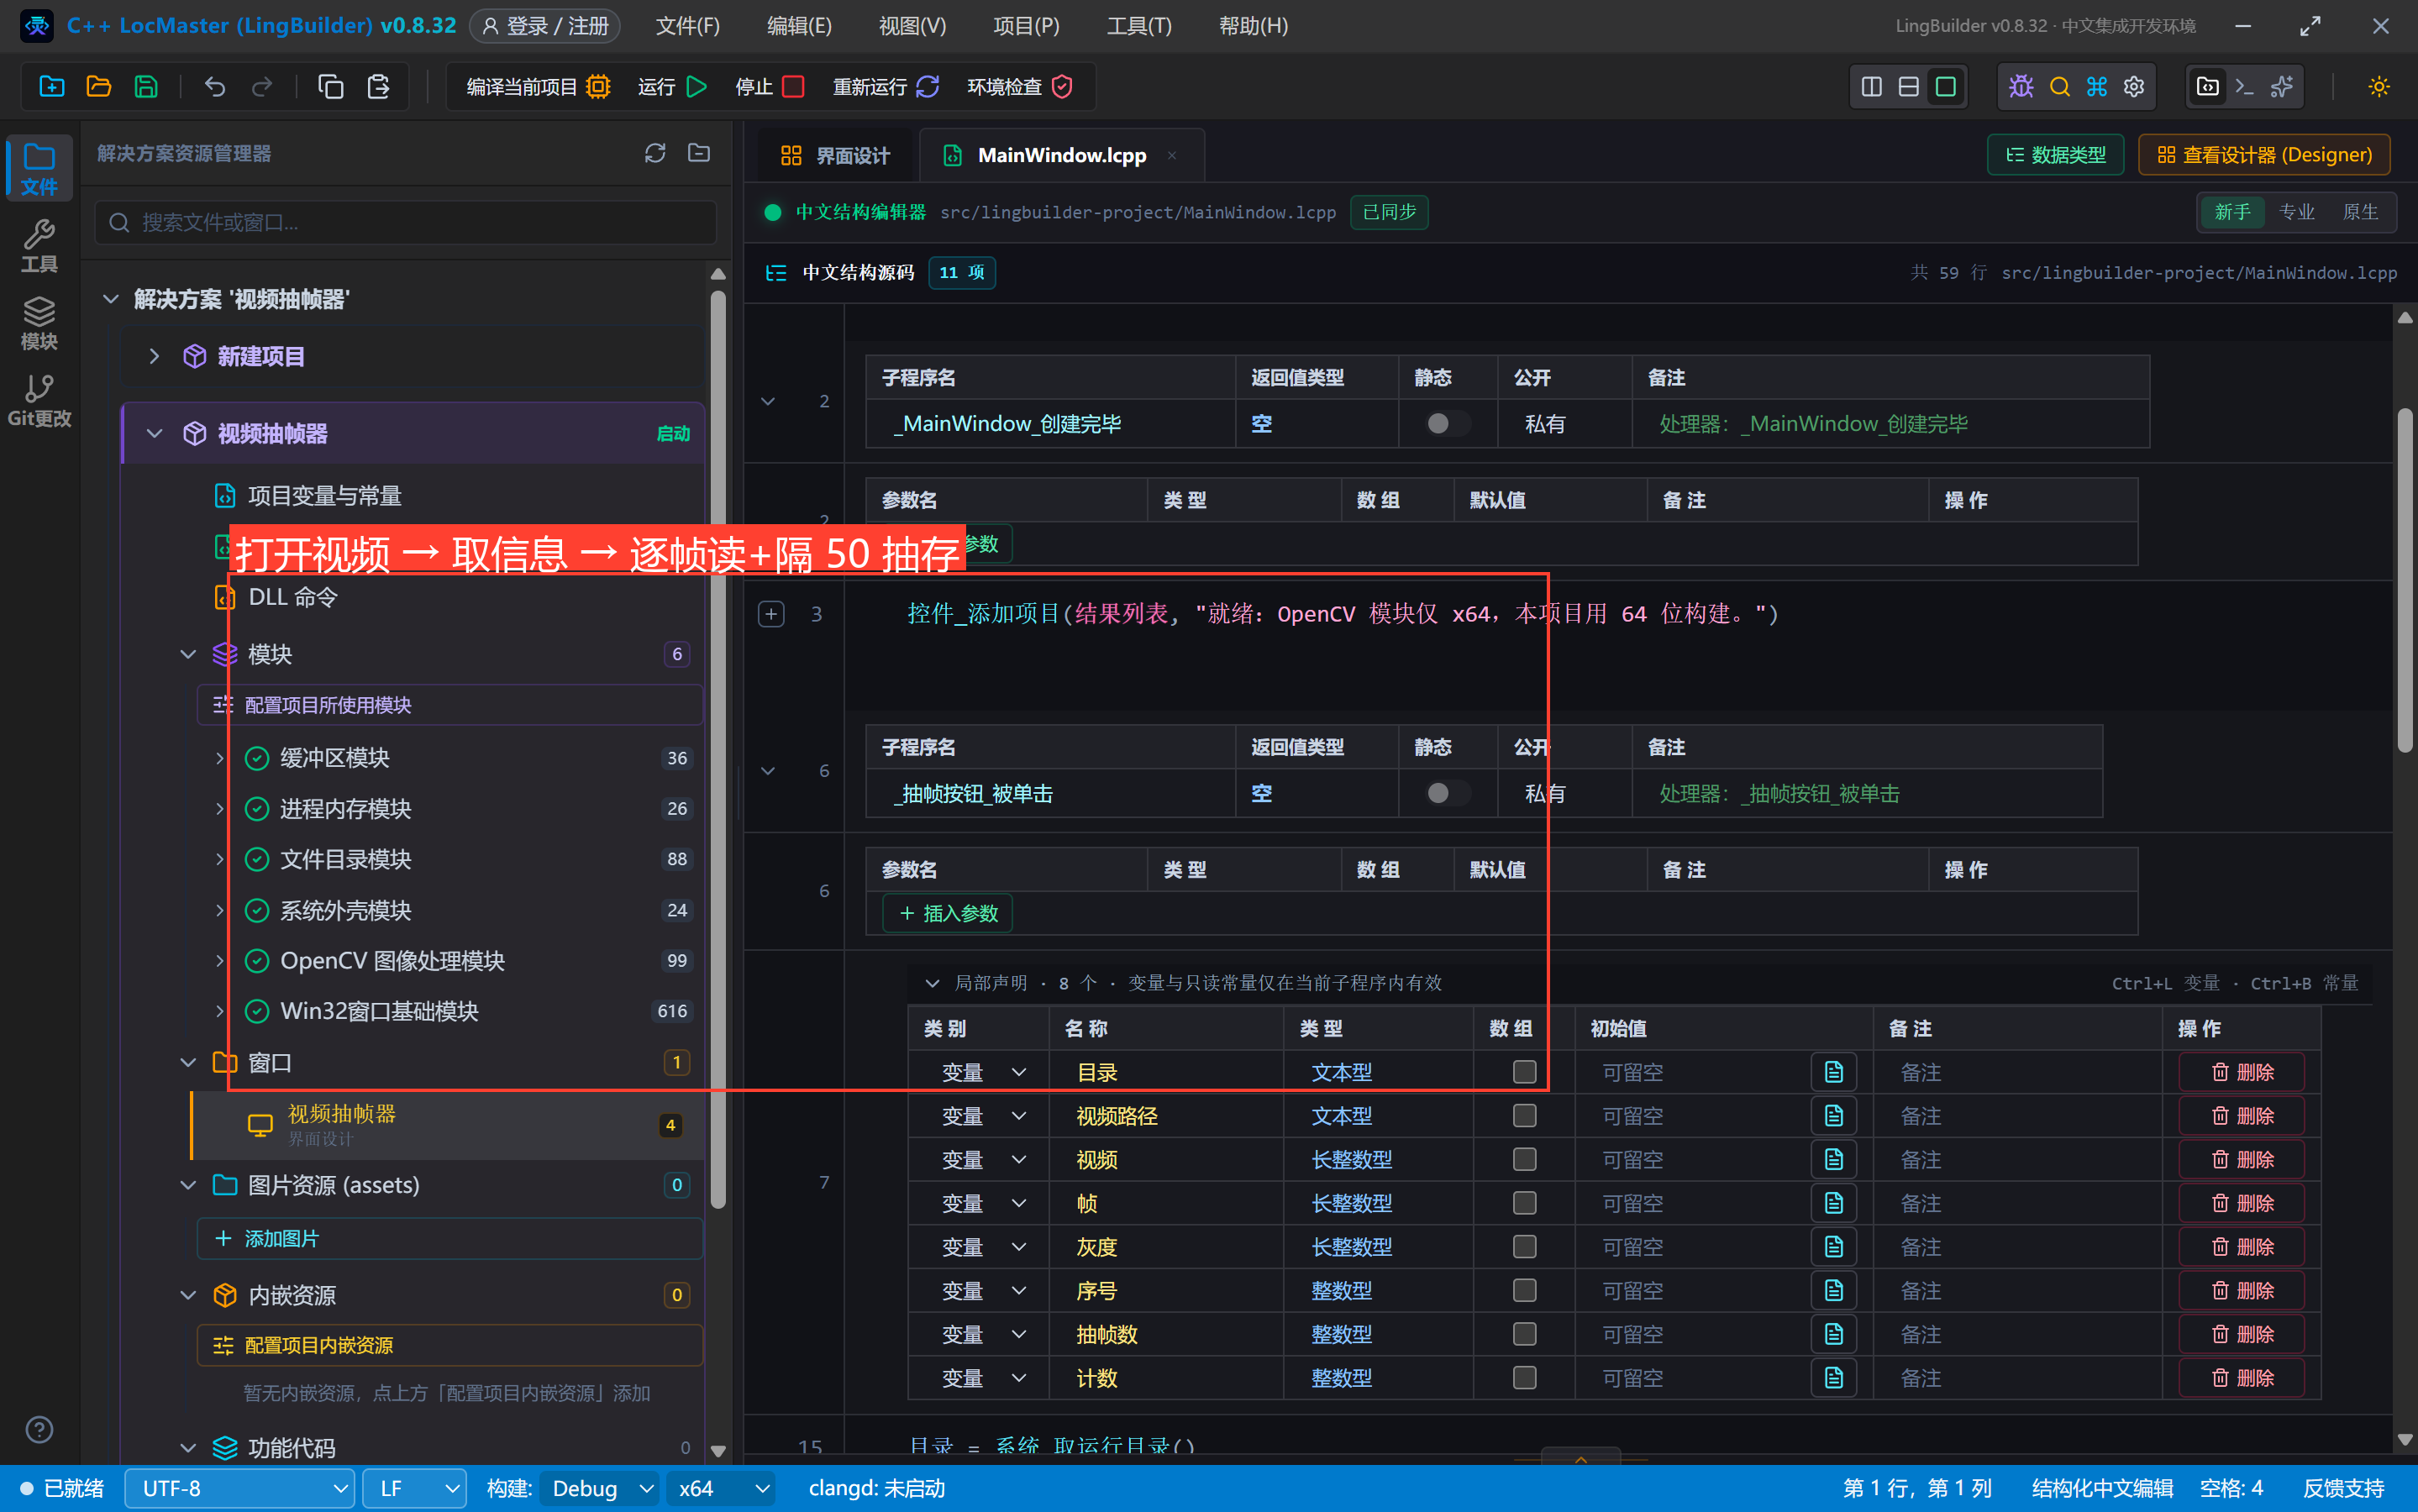Click 添加图片 button
The width and height of the screenshot is (2418, 1512).
tap(450, 1239)
